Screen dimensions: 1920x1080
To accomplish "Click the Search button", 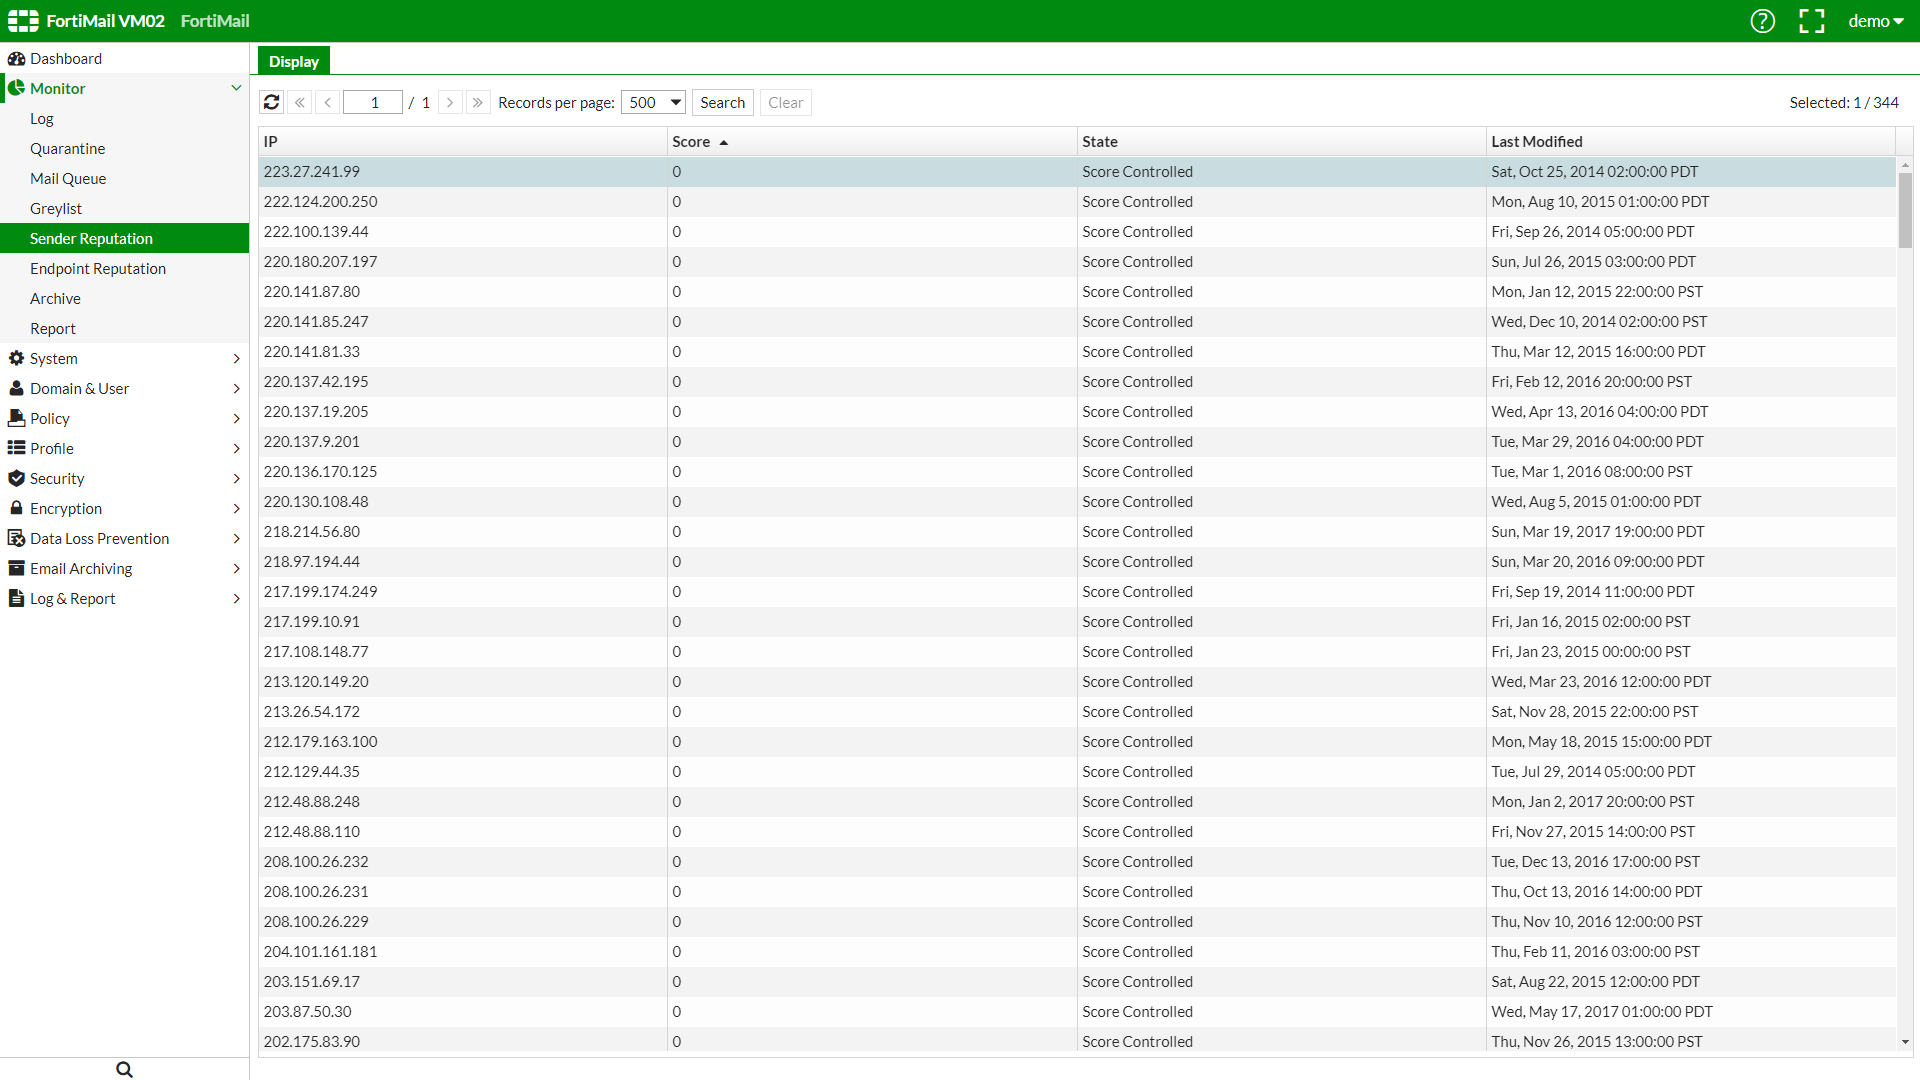I will pyautogui.click(x=722, y=102).
